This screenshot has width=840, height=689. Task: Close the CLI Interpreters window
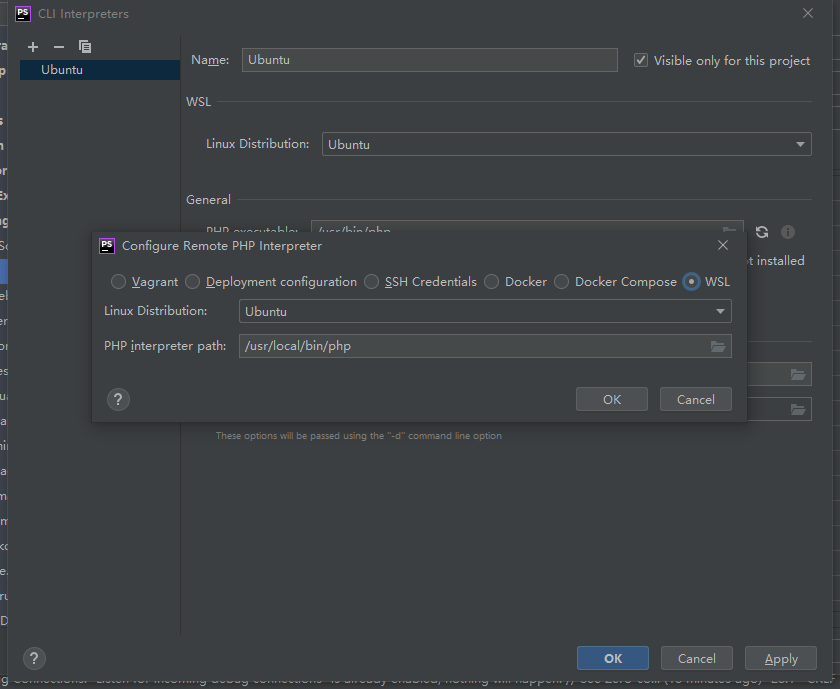[x=808, y=13]
